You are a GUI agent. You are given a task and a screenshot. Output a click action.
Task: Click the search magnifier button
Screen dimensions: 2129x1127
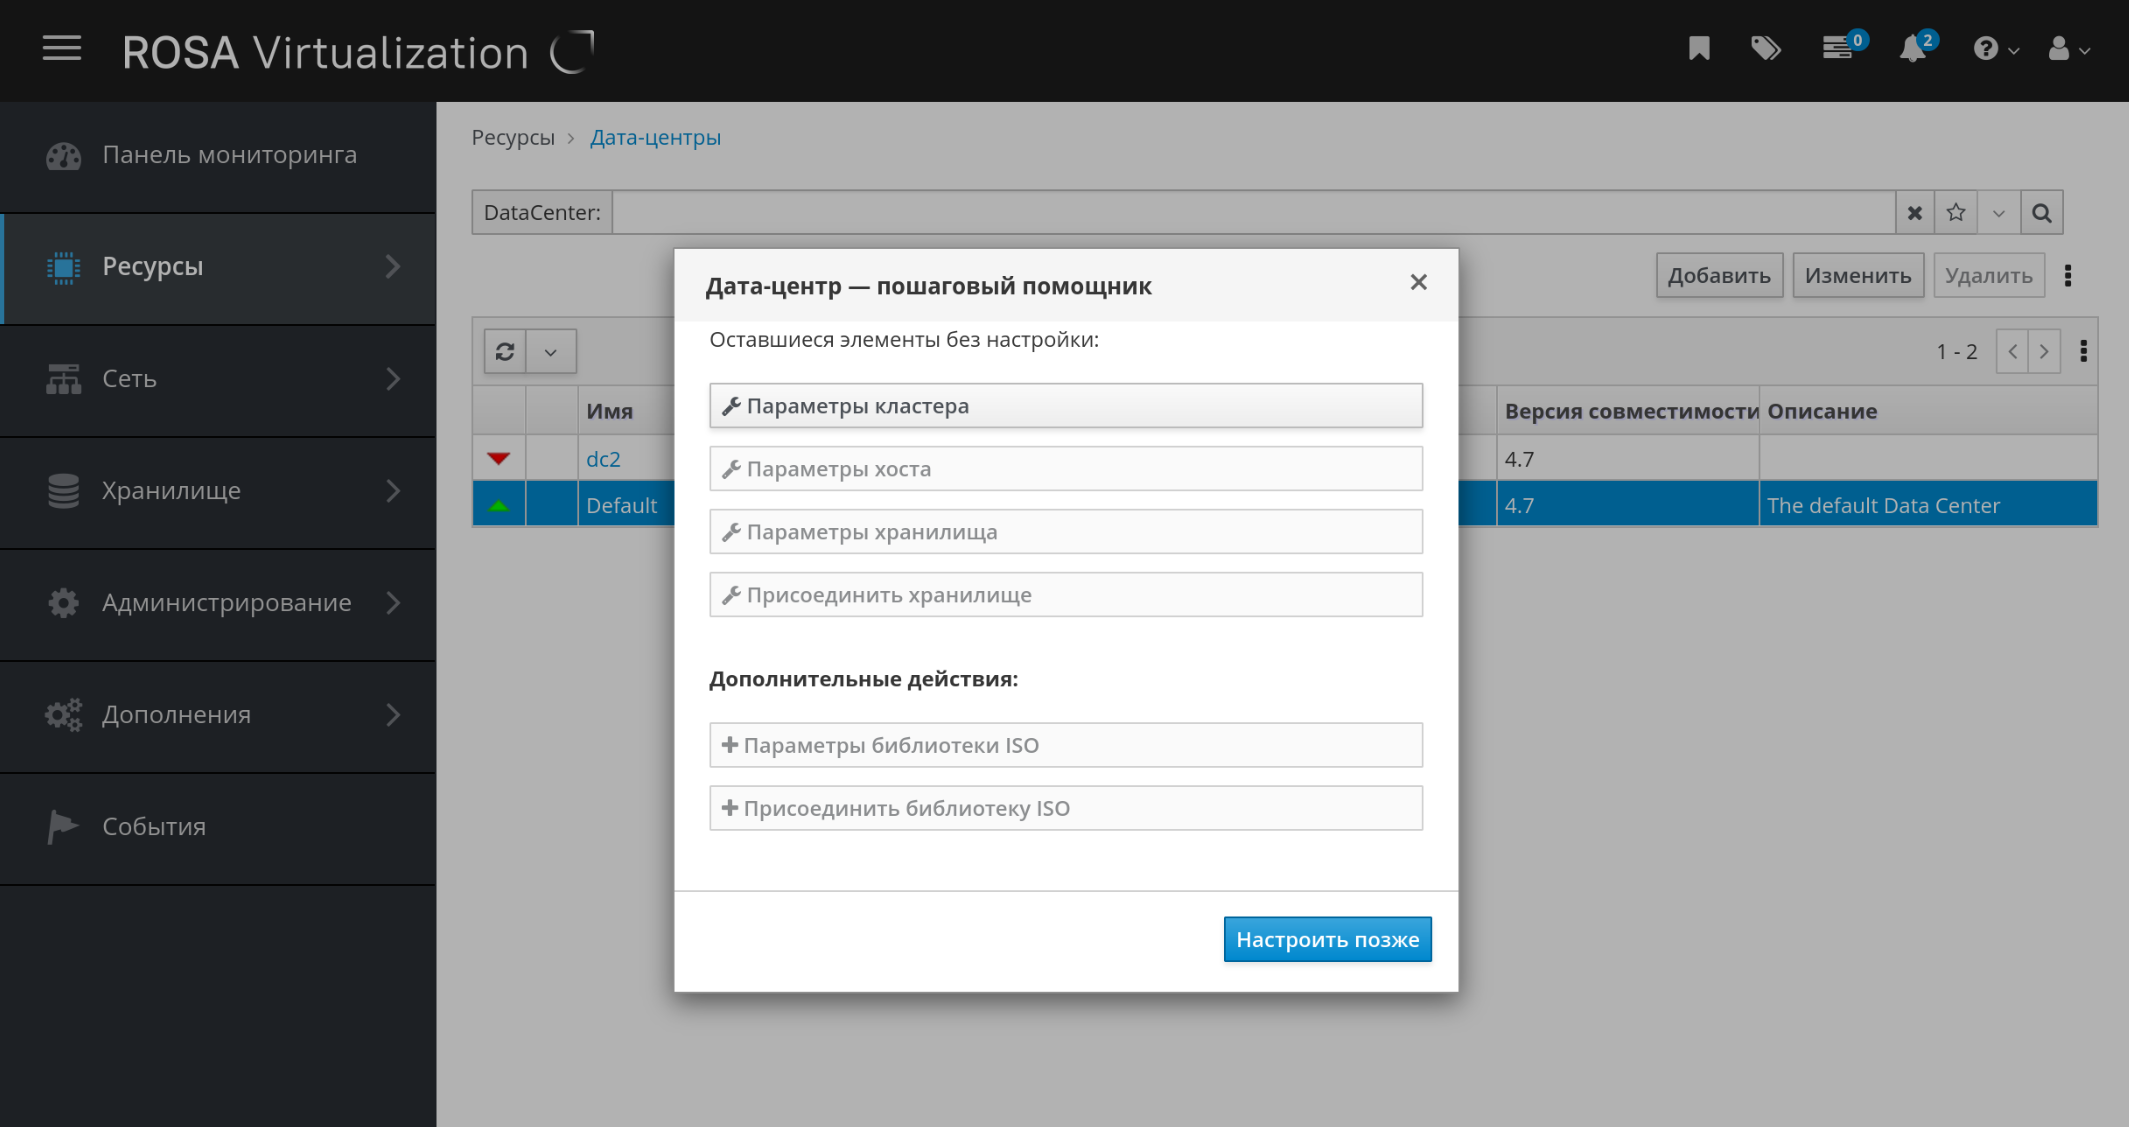coord(2042,213)
